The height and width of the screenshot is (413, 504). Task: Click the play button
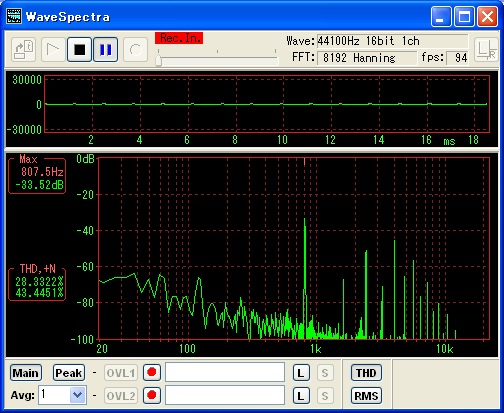53,49
